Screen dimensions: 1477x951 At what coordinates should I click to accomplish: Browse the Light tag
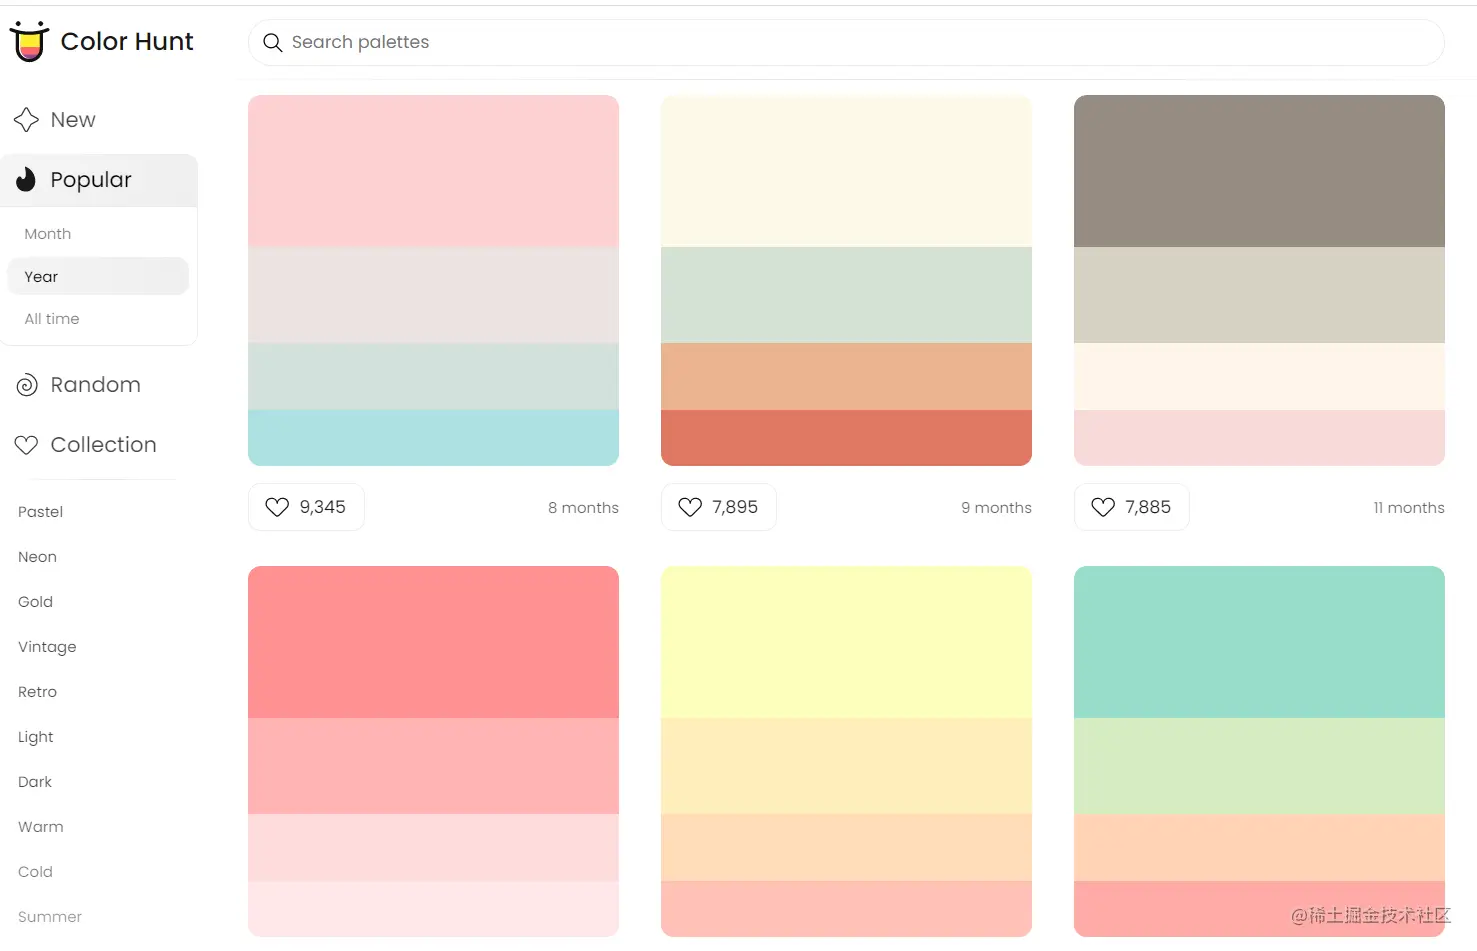35,737
